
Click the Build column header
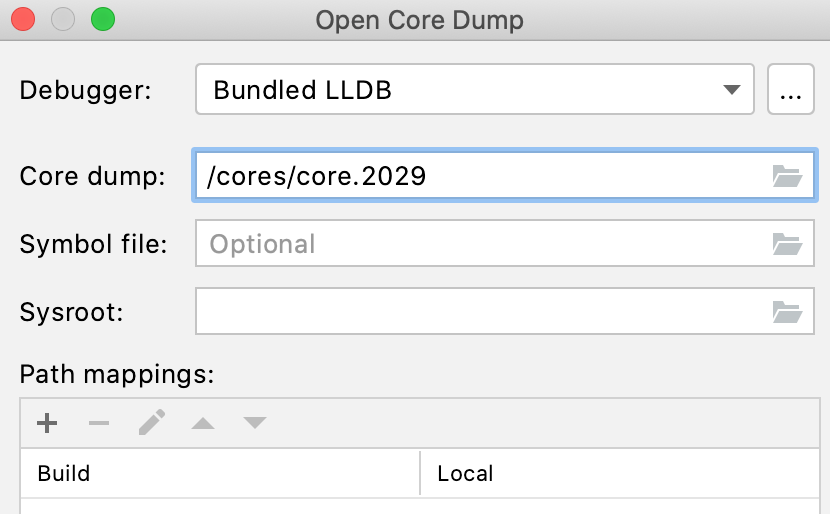(x=220, y=473)
